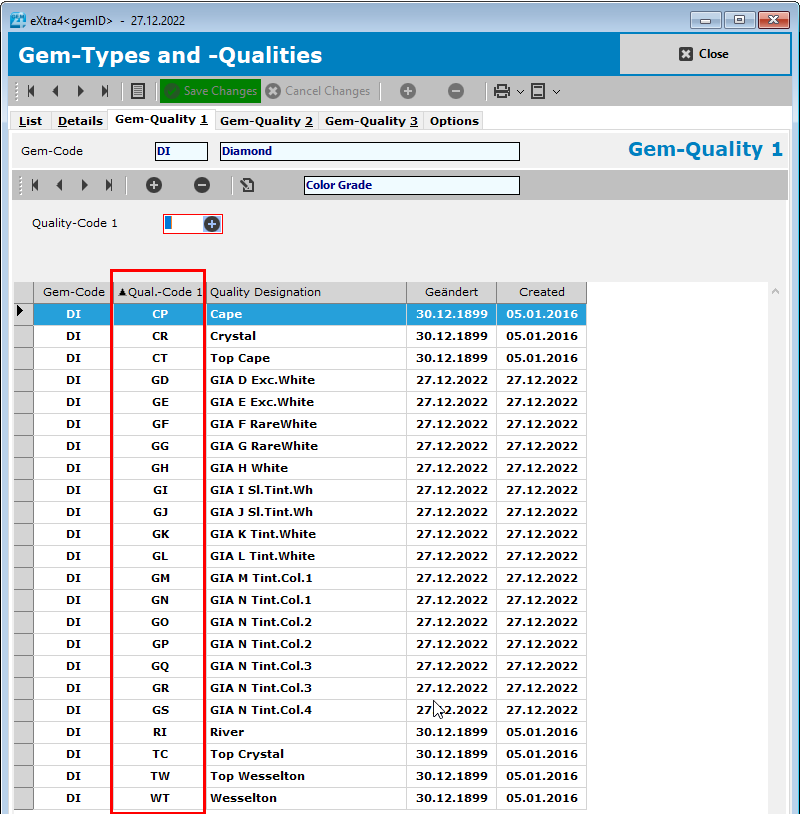Click the list view icon beside Save Changes
The width and height of the screenshot is (800, 814).
tap(138, 91)
